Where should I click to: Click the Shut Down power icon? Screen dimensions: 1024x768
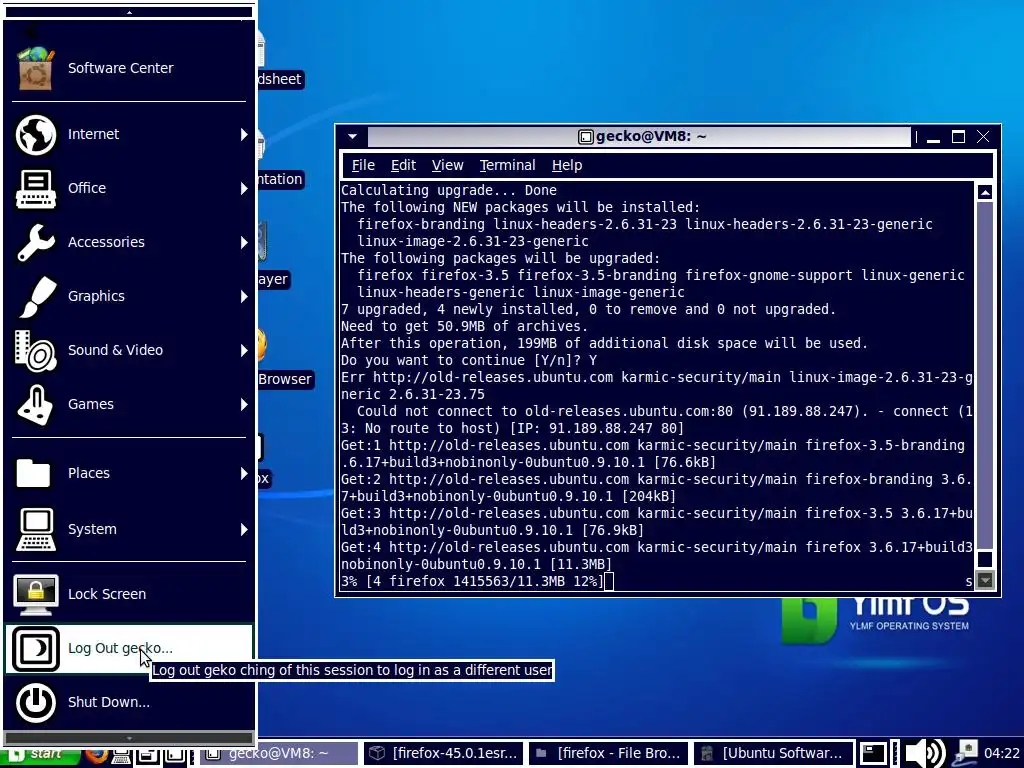pos(35,702)
